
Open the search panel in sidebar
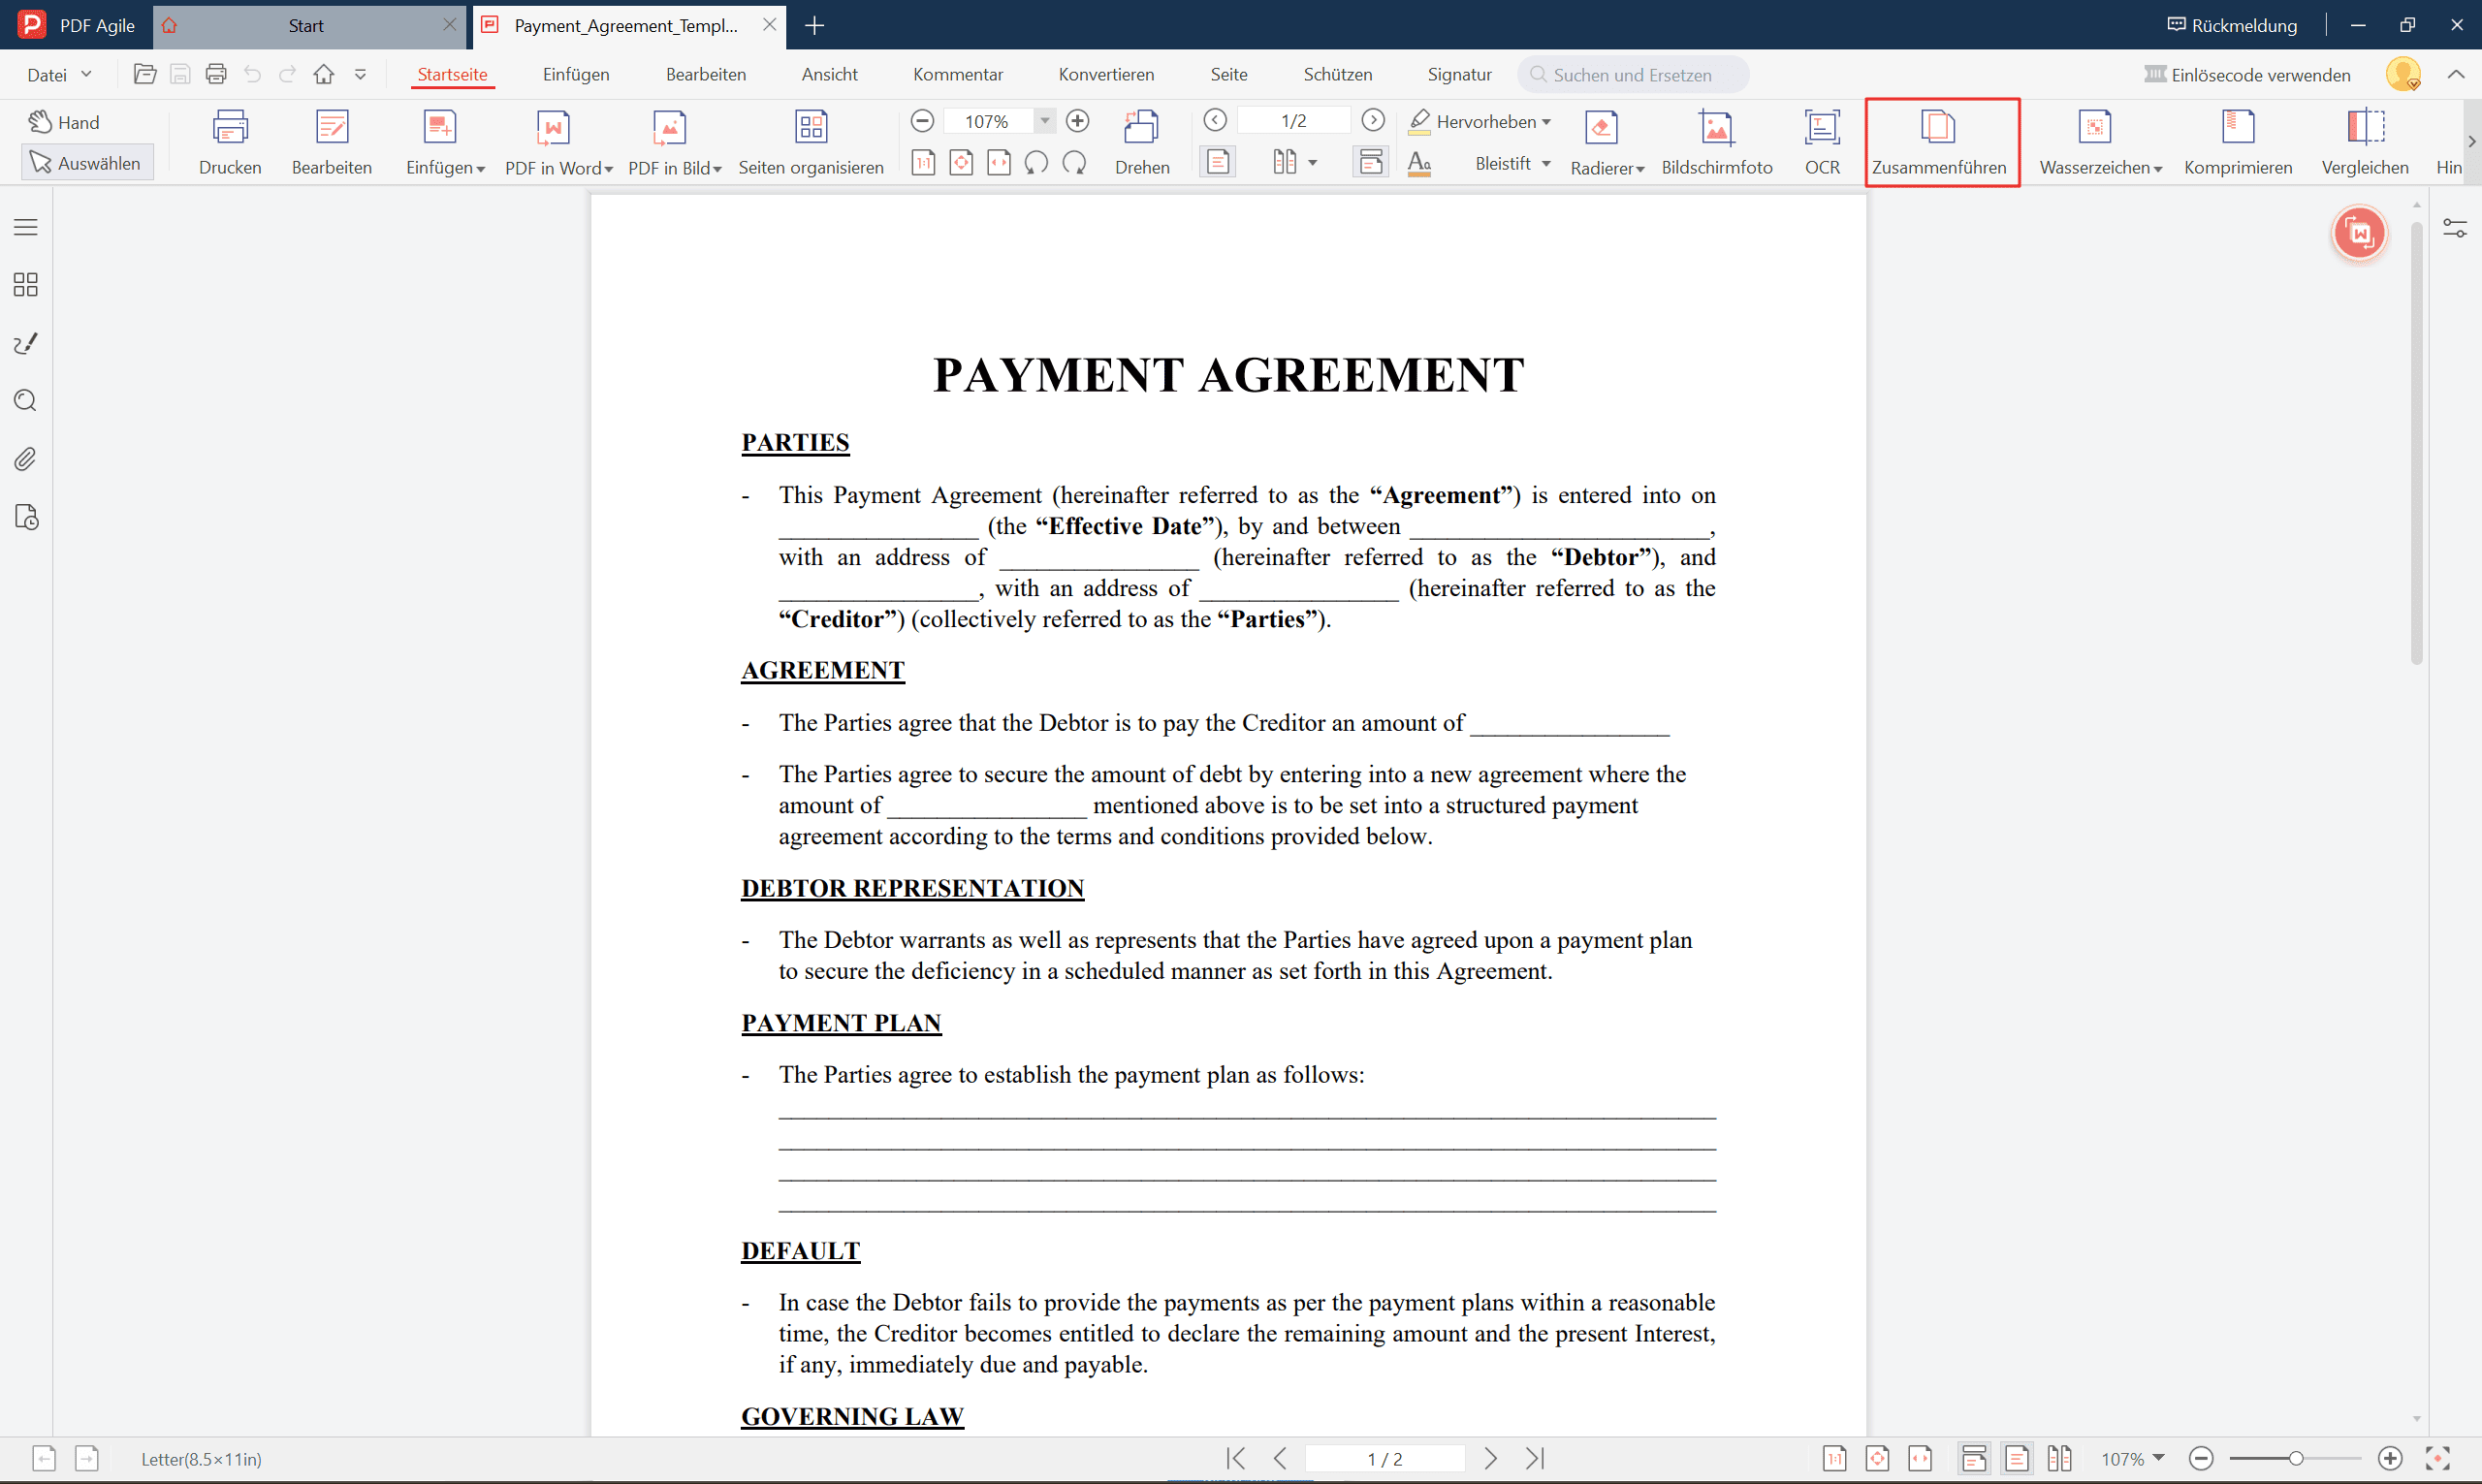26,401
